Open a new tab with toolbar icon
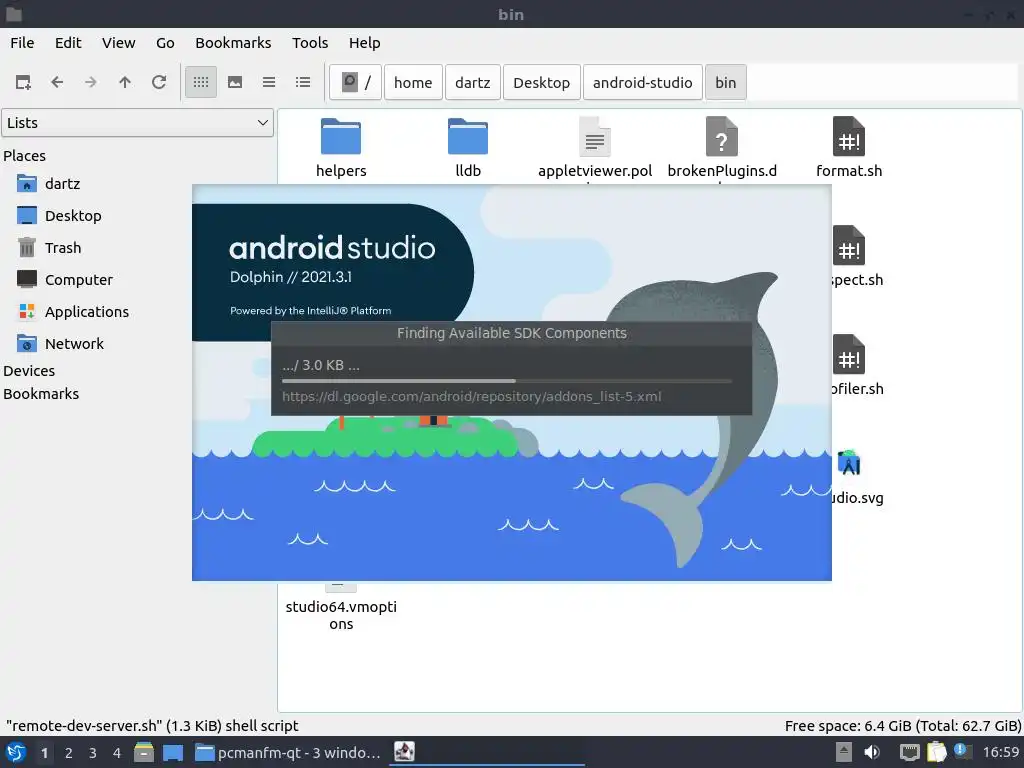Screen dimensions: 1024x768 click(23, 82)
